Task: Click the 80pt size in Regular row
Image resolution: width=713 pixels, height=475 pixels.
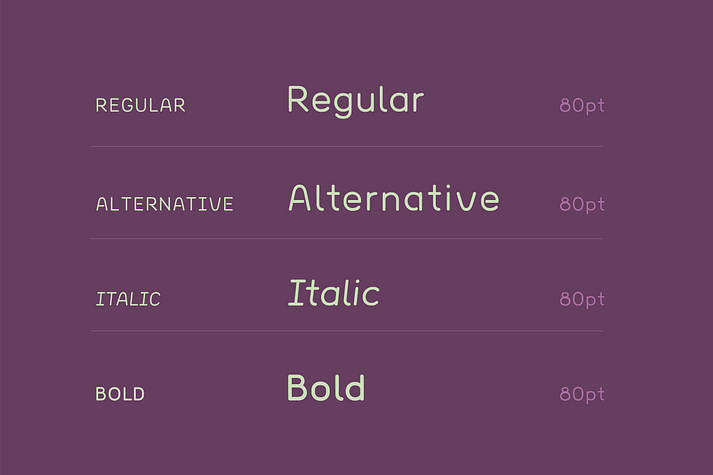Action: pyautogui.click(x=582, y=106)
